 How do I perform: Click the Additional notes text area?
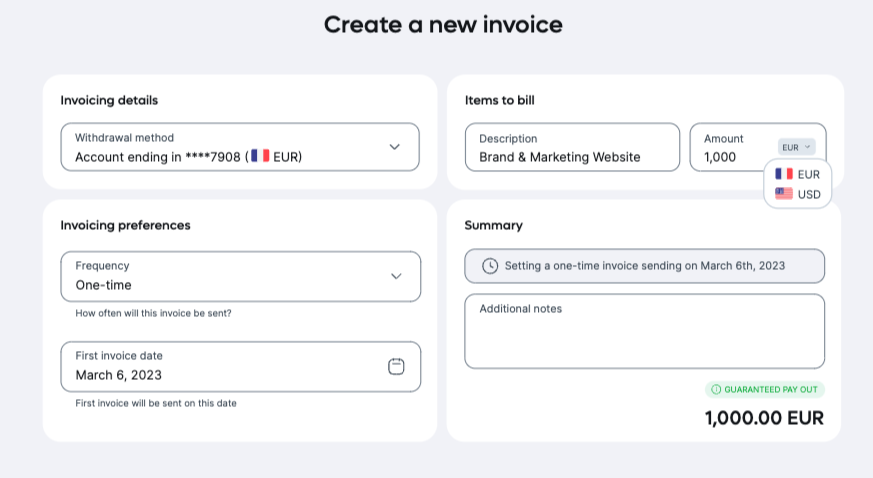pyautogui.click(x=645, y=331)
